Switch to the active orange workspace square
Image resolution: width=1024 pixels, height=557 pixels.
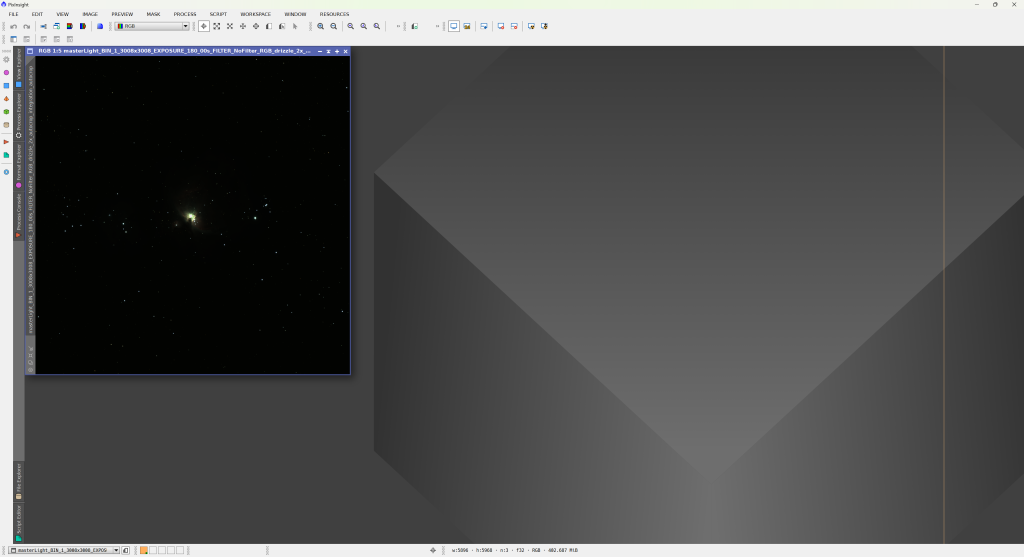[x=144, y=550]
